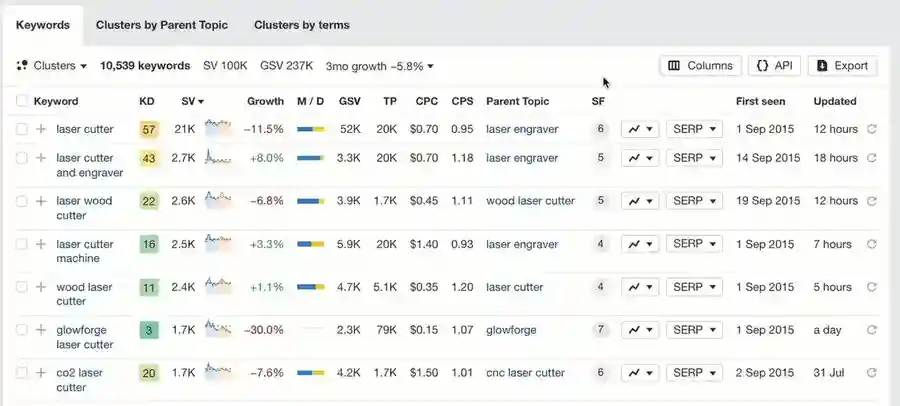900x406 pixels.
Task: Open SERP dropdown for laser cutter
Action: pos(694,129)
